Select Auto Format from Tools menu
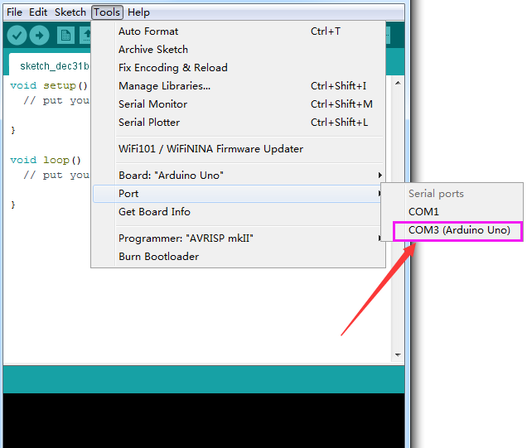Viewport: 527px width, 448px height. (238, 31)
